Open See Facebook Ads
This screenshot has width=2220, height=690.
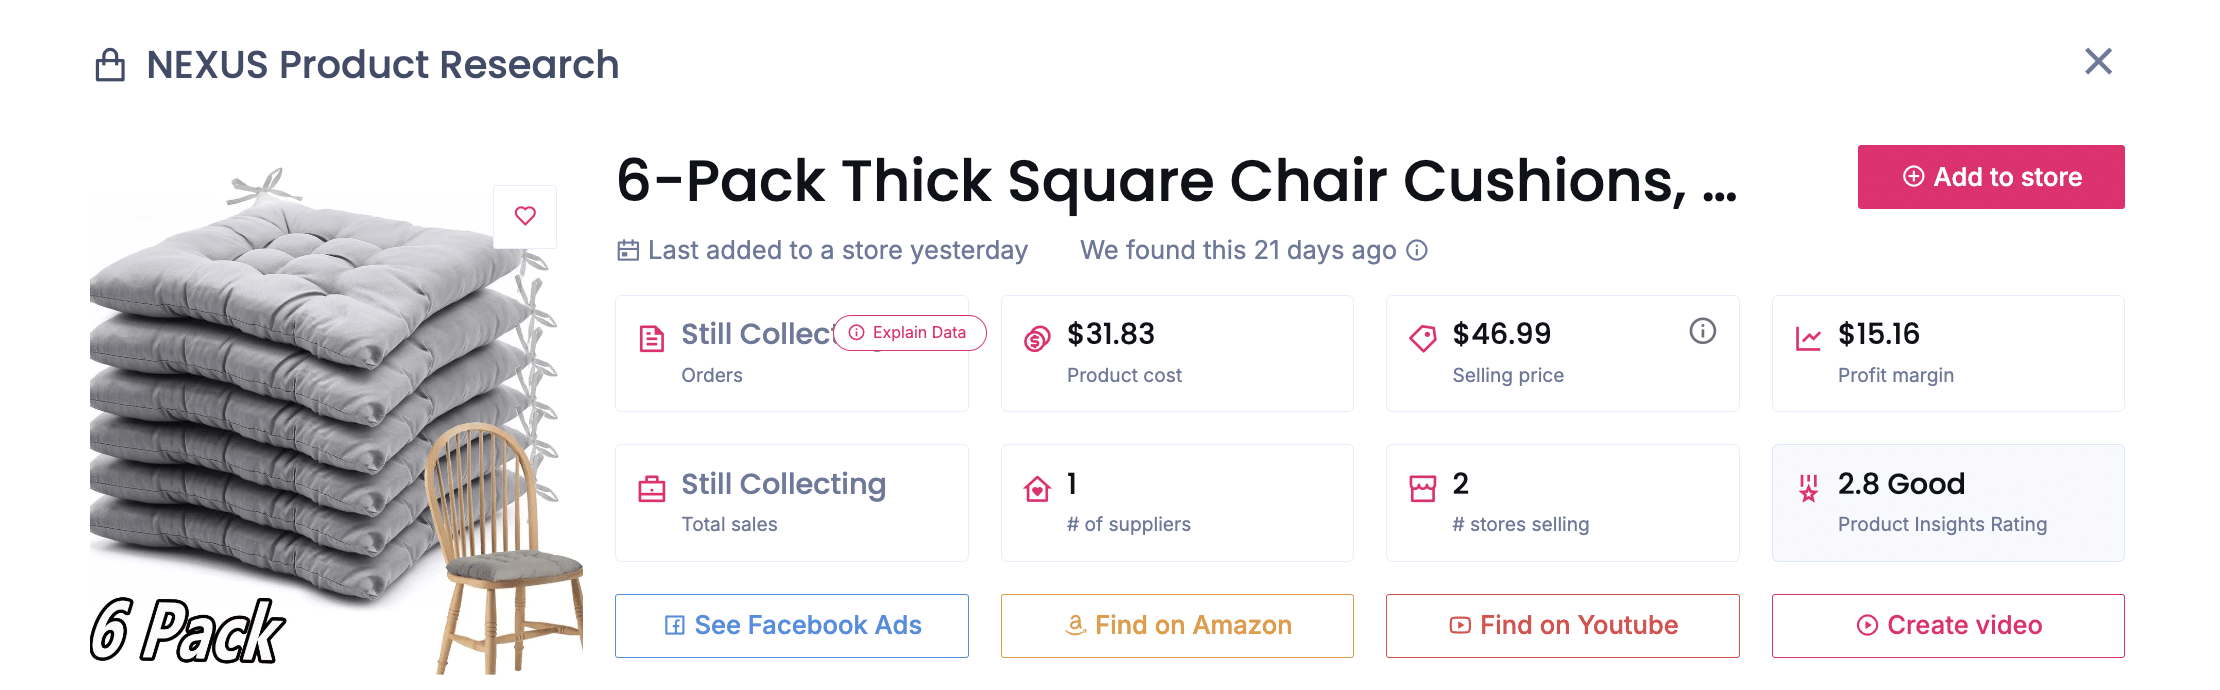(x=792, y=626)
